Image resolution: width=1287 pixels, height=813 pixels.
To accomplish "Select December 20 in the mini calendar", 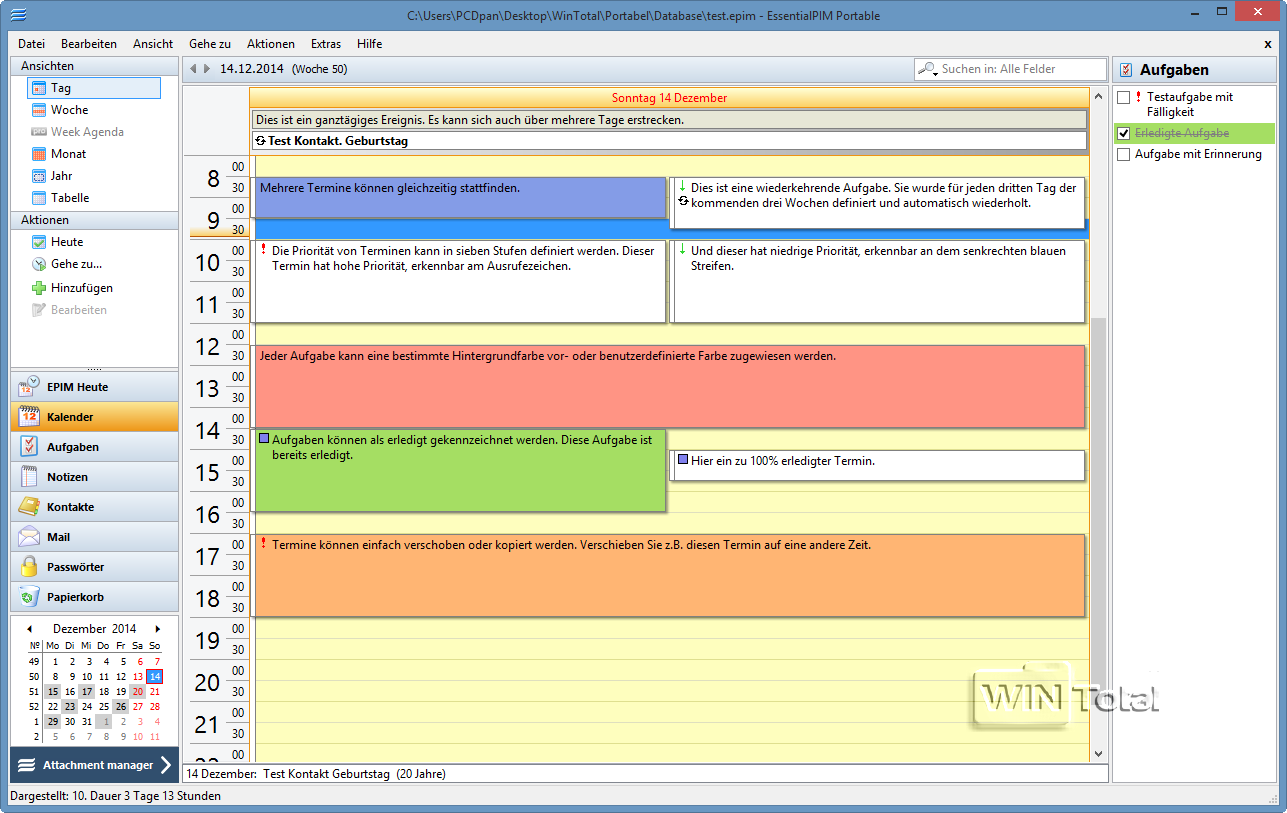I will (138, 691).
